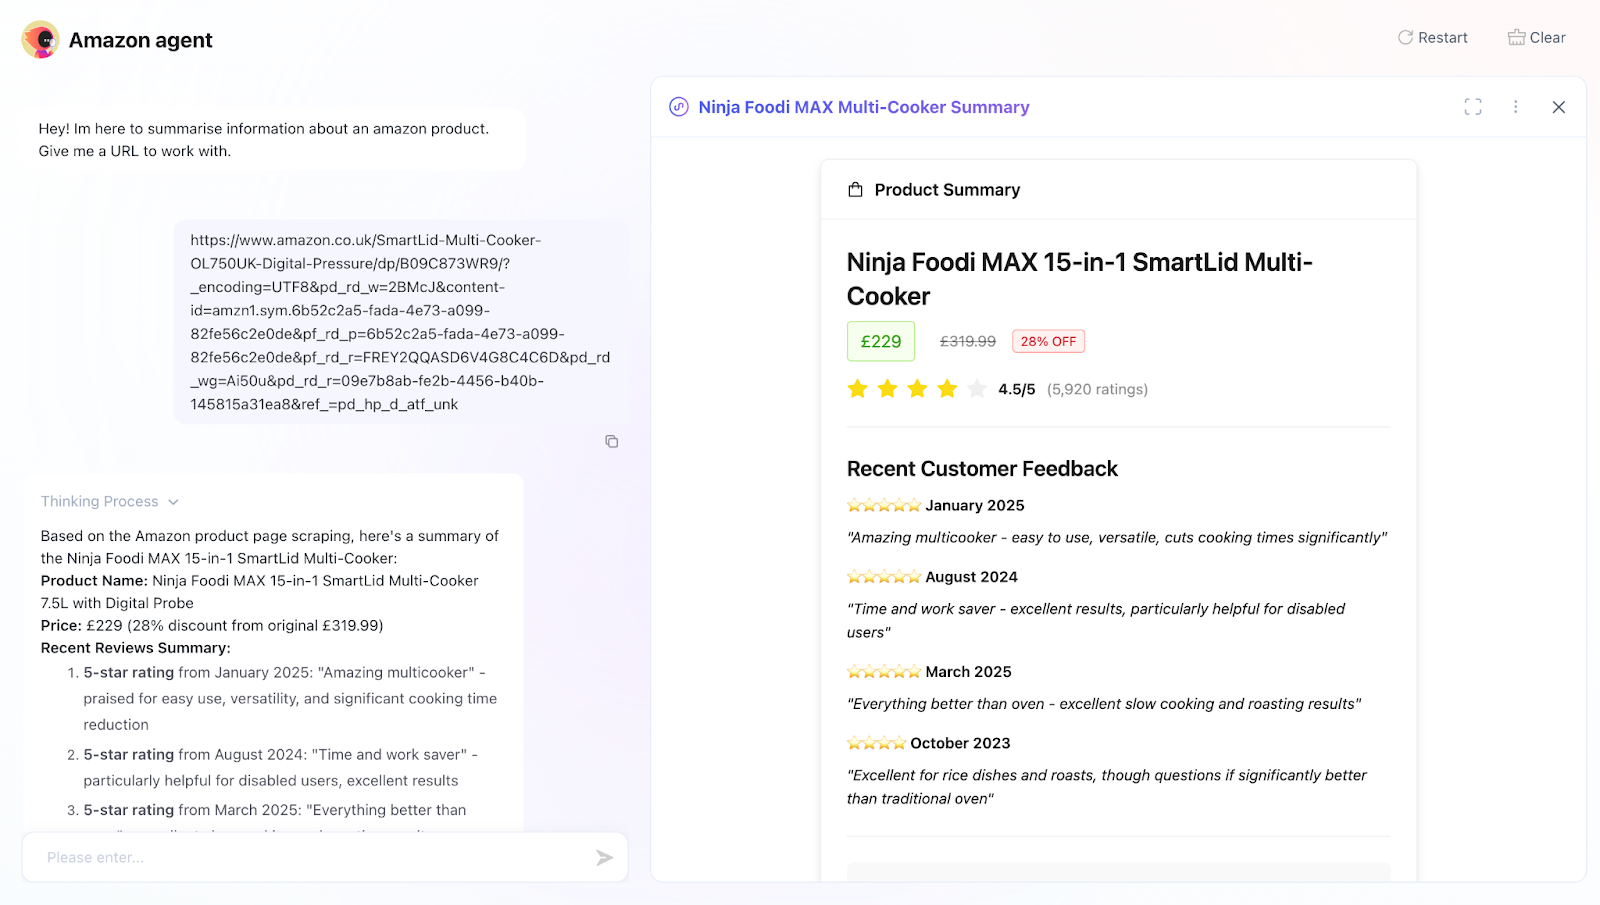Click the August 2024 review stars
This screenshot has width=1600, height=905.
coord(884,577)
